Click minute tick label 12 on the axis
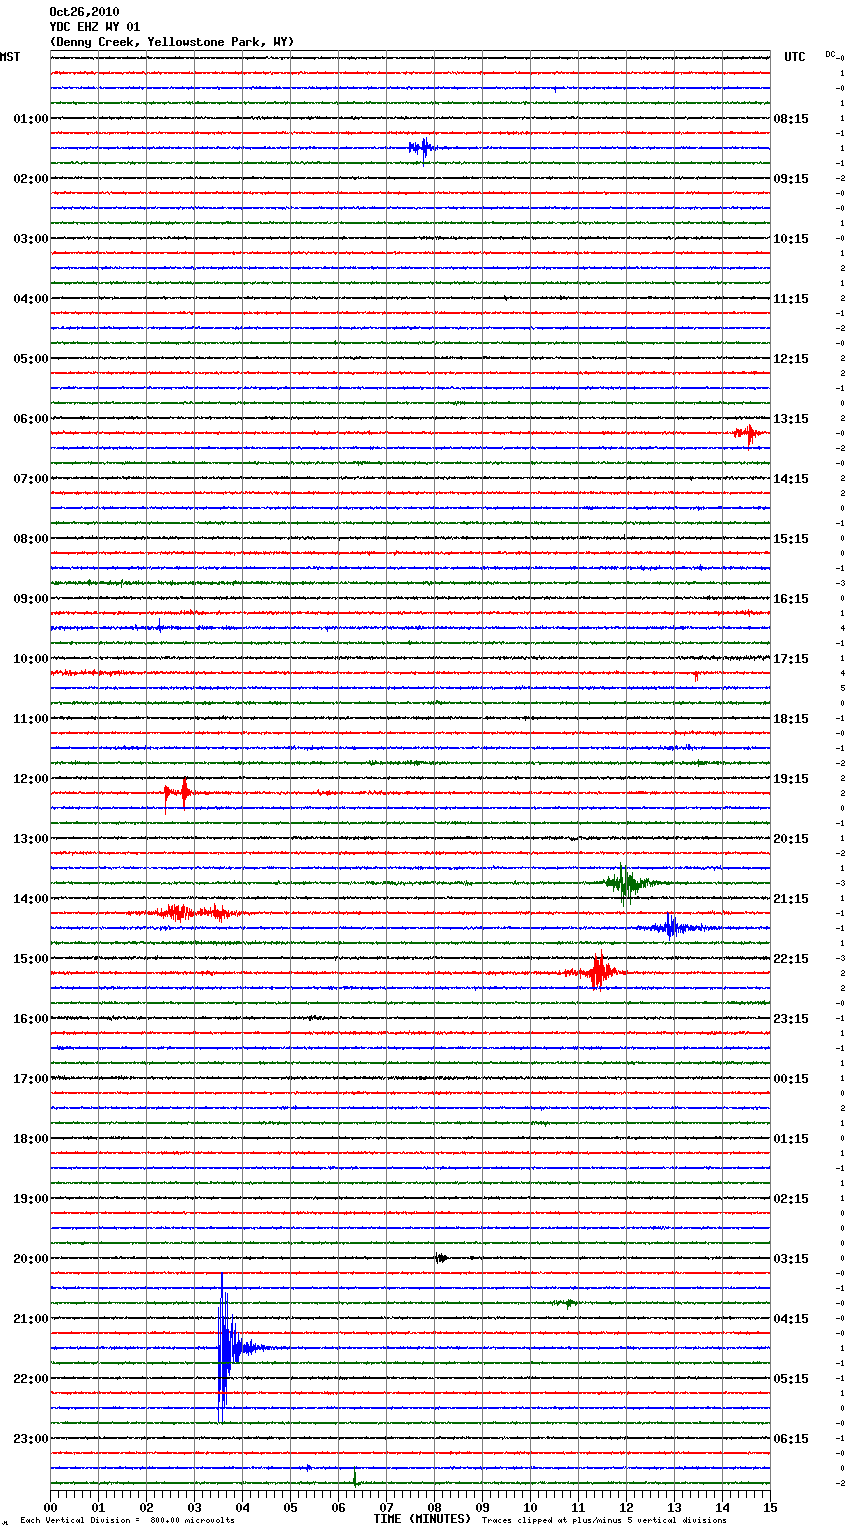This screenshot has width=850, height=1534. pyautogui.click(x=626, y=1507)
